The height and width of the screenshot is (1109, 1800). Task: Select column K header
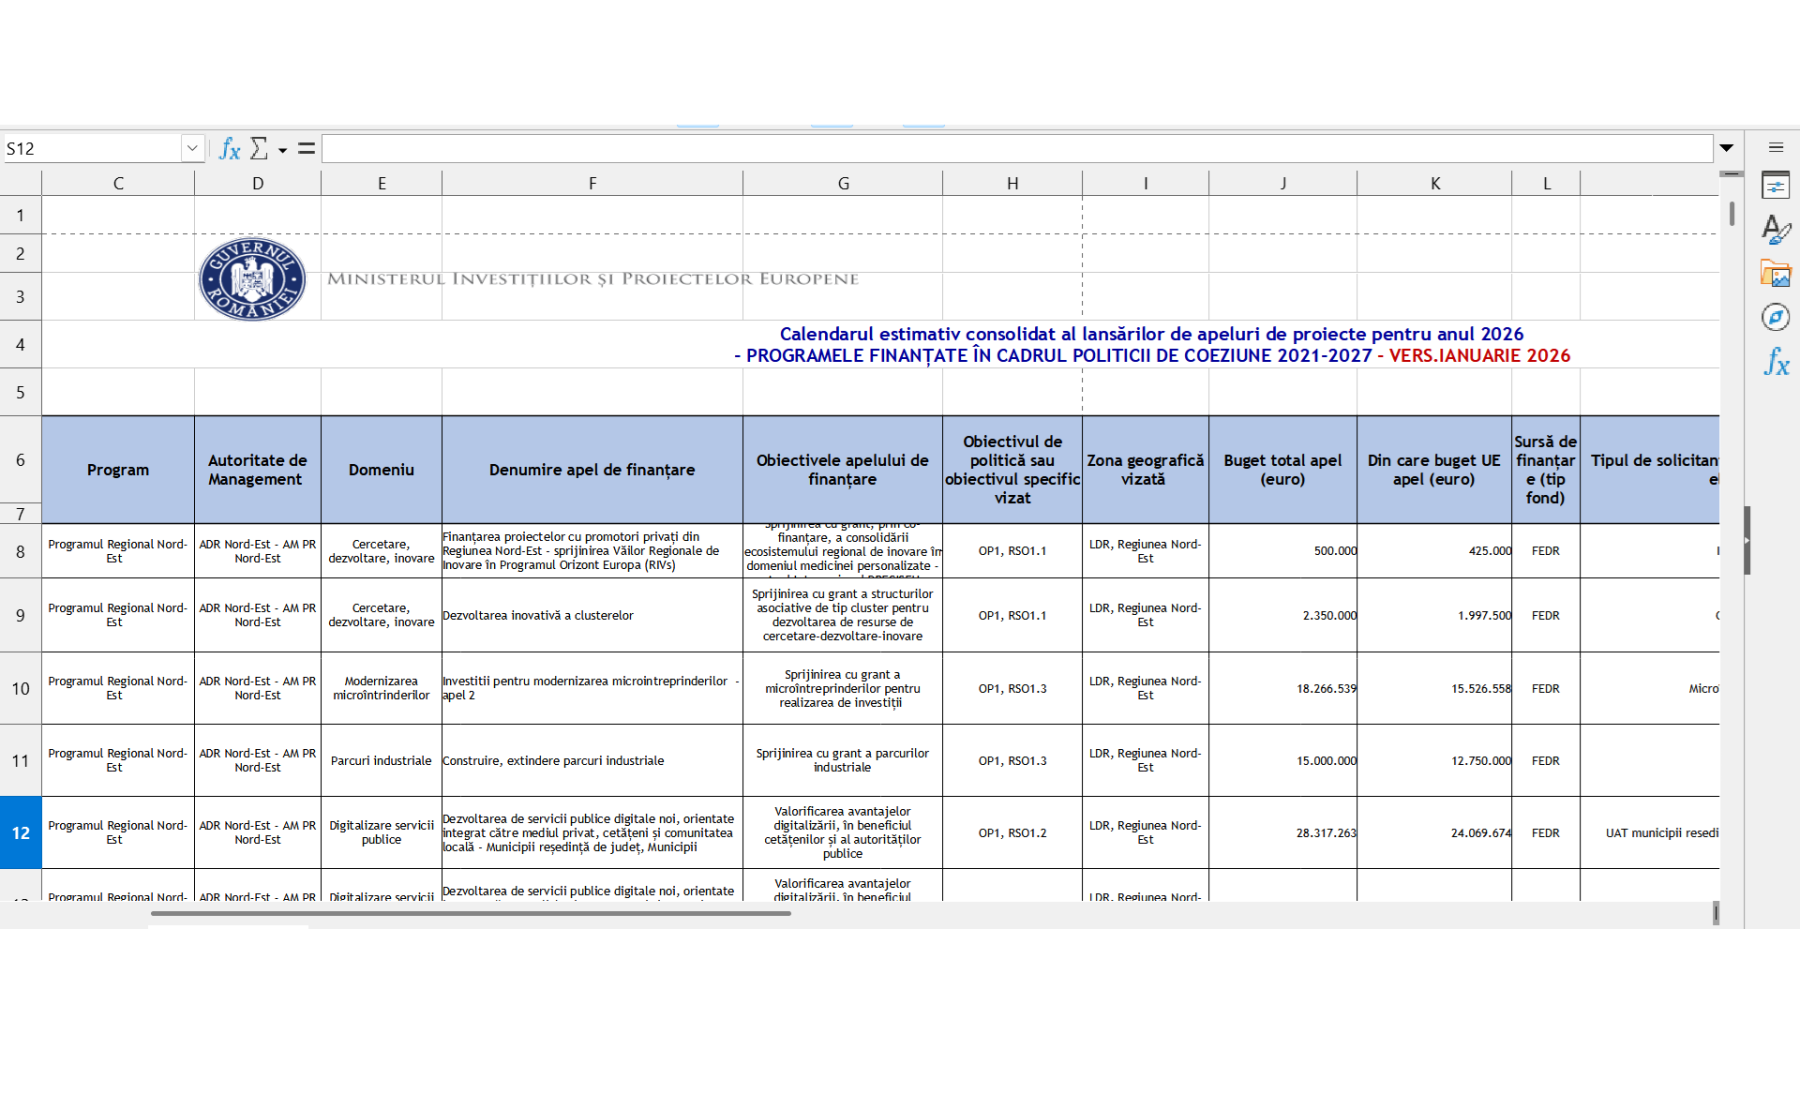click(1434, 182)
